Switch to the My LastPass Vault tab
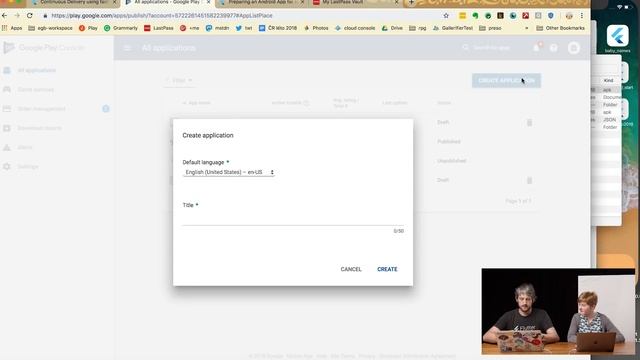This screenshot has width=640, height=360. [355, 2]
